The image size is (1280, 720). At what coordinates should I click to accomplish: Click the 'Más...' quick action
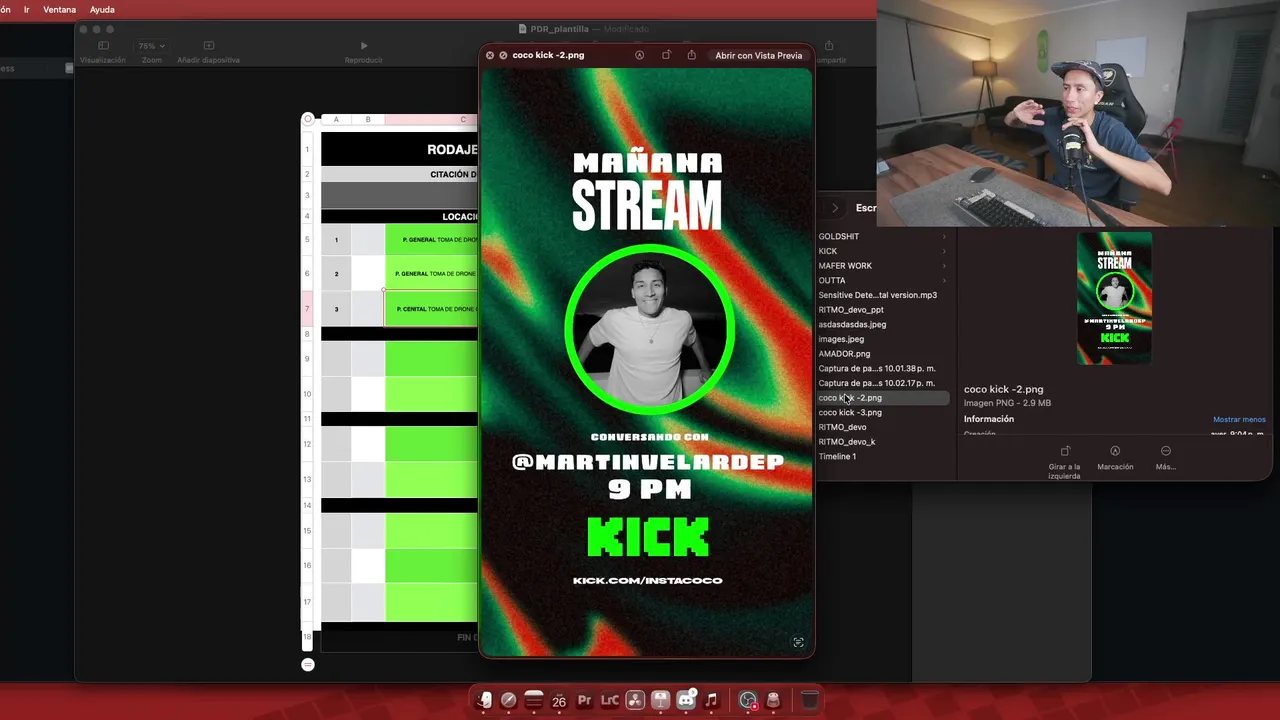click(x=1165, y=458)
